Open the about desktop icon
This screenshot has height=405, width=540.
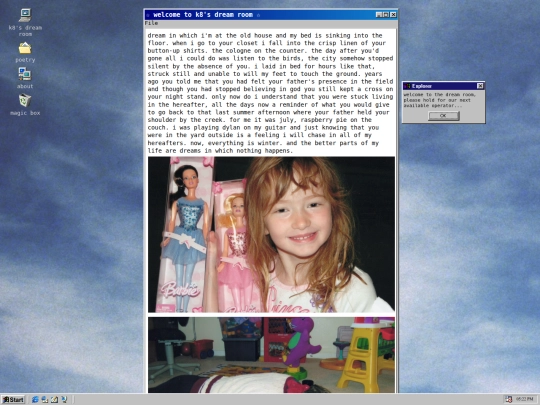(x=25, y=78)
